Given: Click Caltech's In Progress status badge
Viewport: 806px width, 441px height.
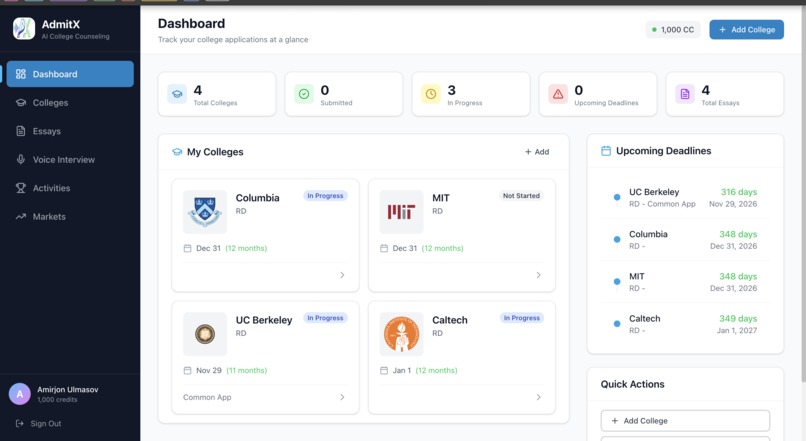Looking at the screenshot, I should (x=522, y=318).
